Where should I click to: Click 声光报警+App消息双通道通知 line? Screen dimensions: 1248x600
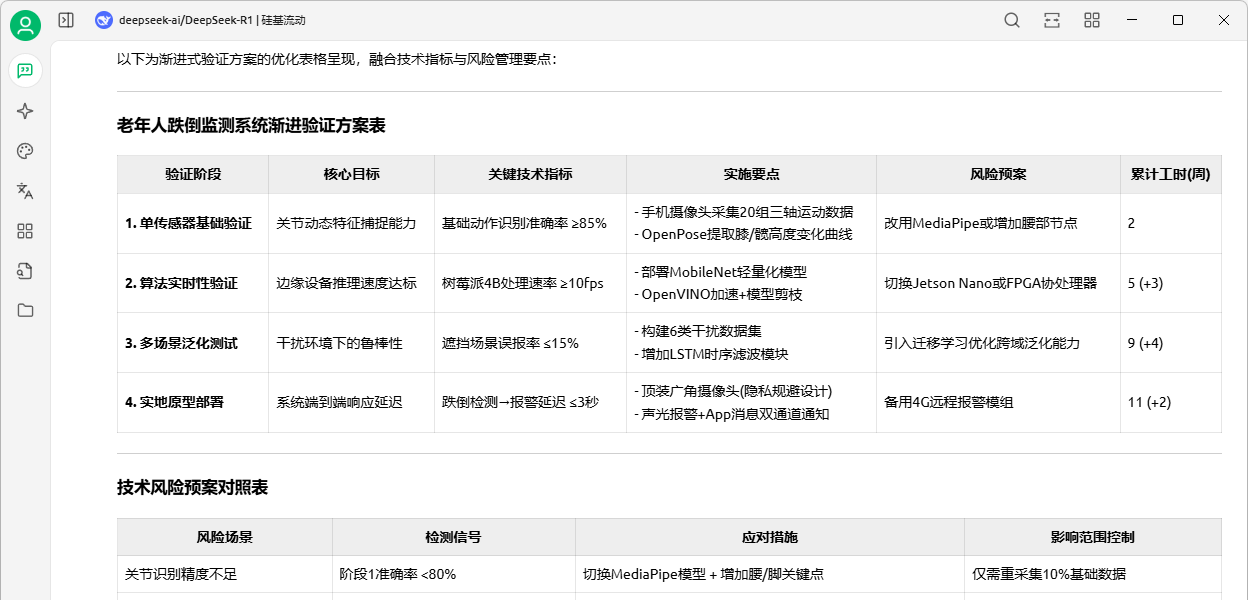tap(732, 414)
